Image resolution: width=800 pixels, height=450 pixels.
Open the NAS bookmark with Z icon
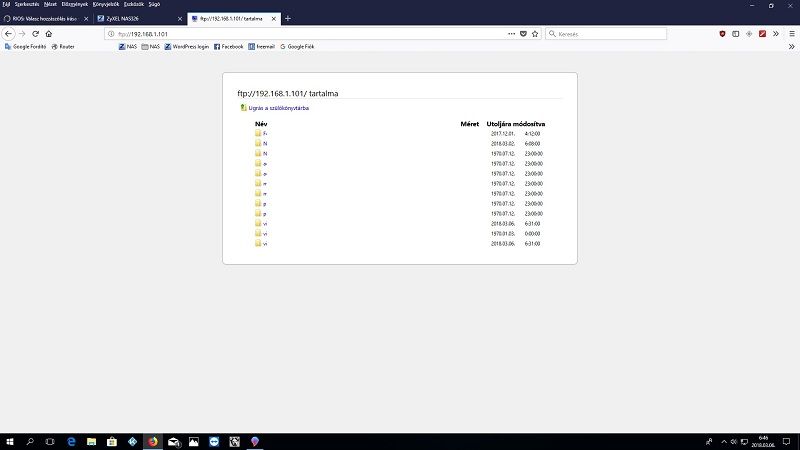pyautogui.click(x=128, y=46)
